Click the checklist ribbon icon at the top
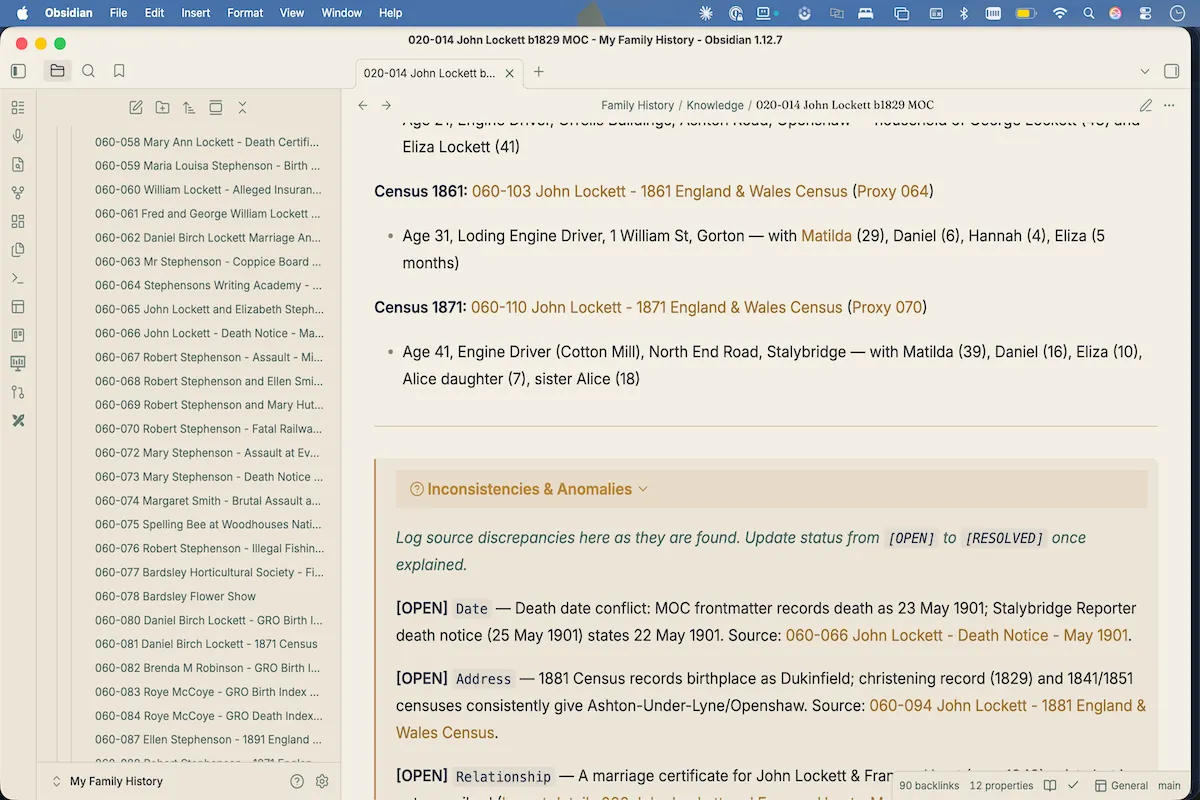Image resolution: width=1200 pixels, height=800 pixels. [x=18, y=108]
